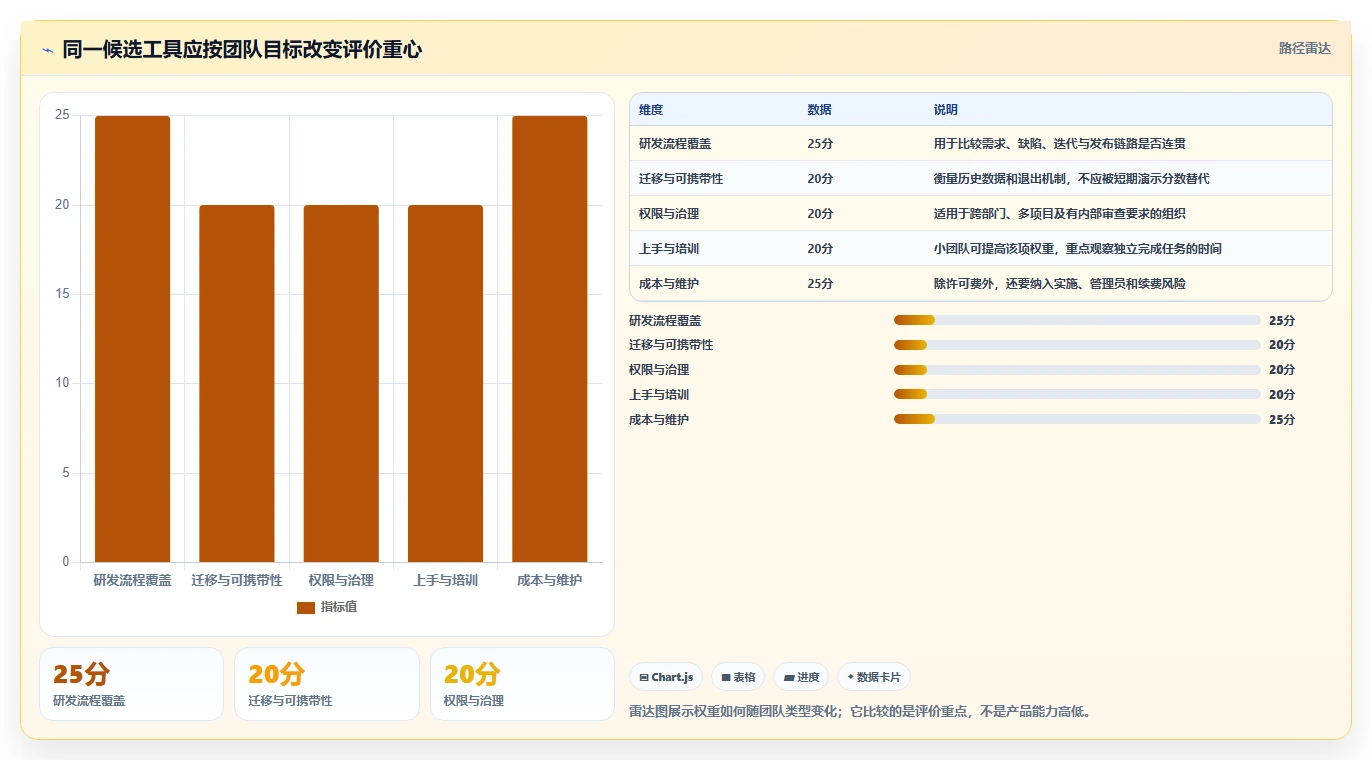Screen dimensions: 1372x760
Task: Click the 研发流程覆盖 label in the progress list
Action: pos(665,321)
